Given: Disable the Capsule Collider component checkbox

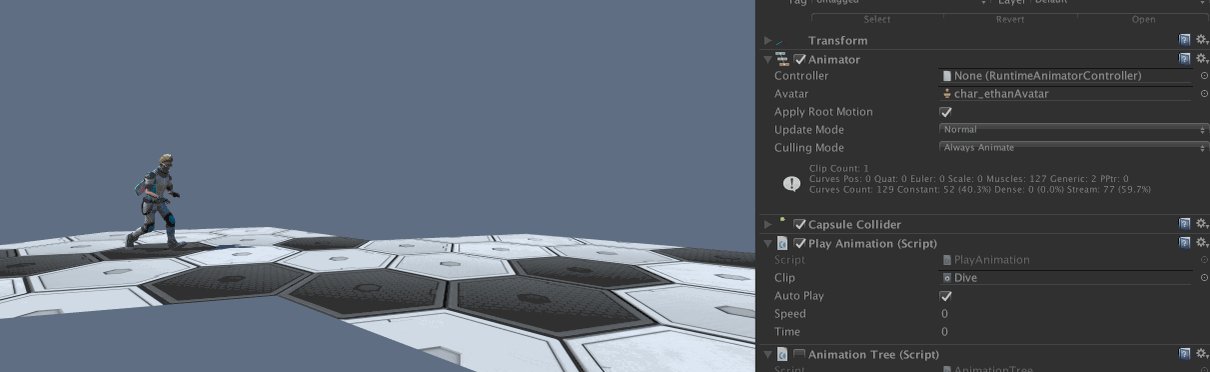Looking at the screenshot, I should pyautogui.click(x=800, y=224).
